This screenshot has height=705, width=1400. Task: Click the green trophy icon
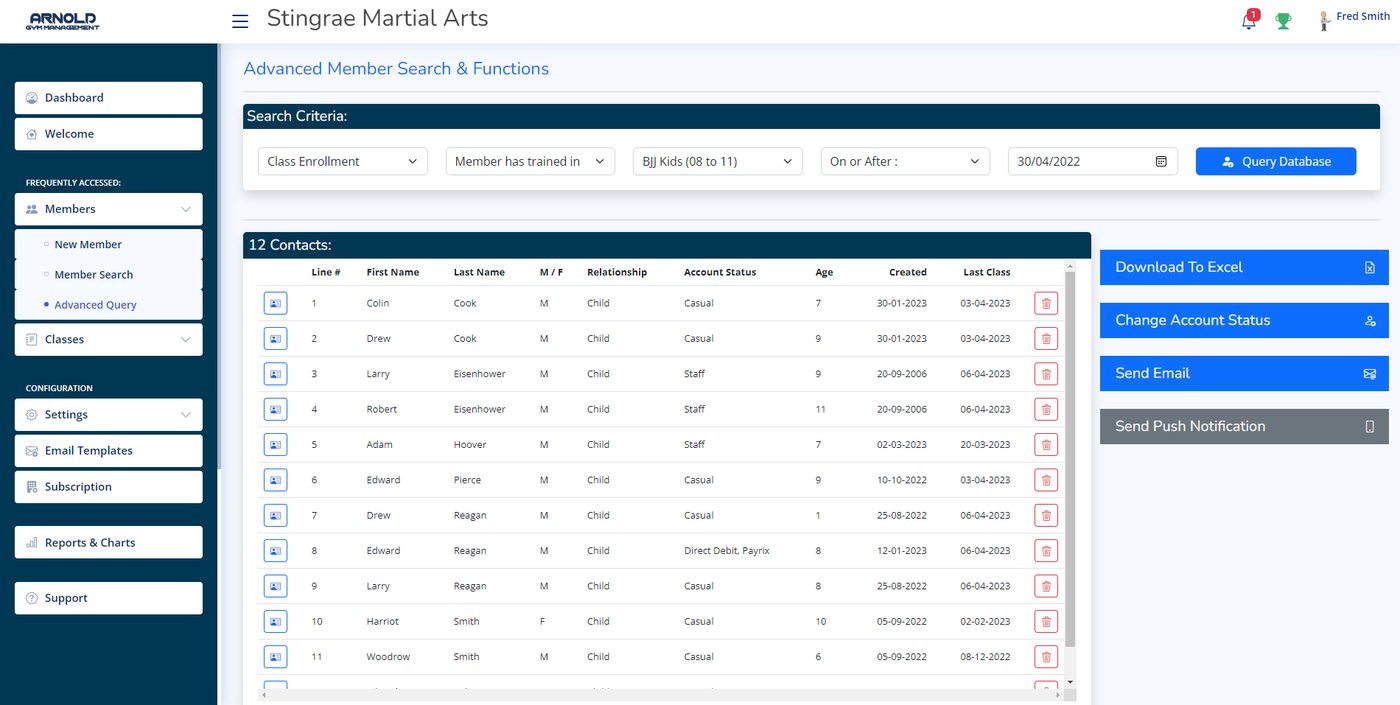pyautogui.click(x=1283, y=21)
